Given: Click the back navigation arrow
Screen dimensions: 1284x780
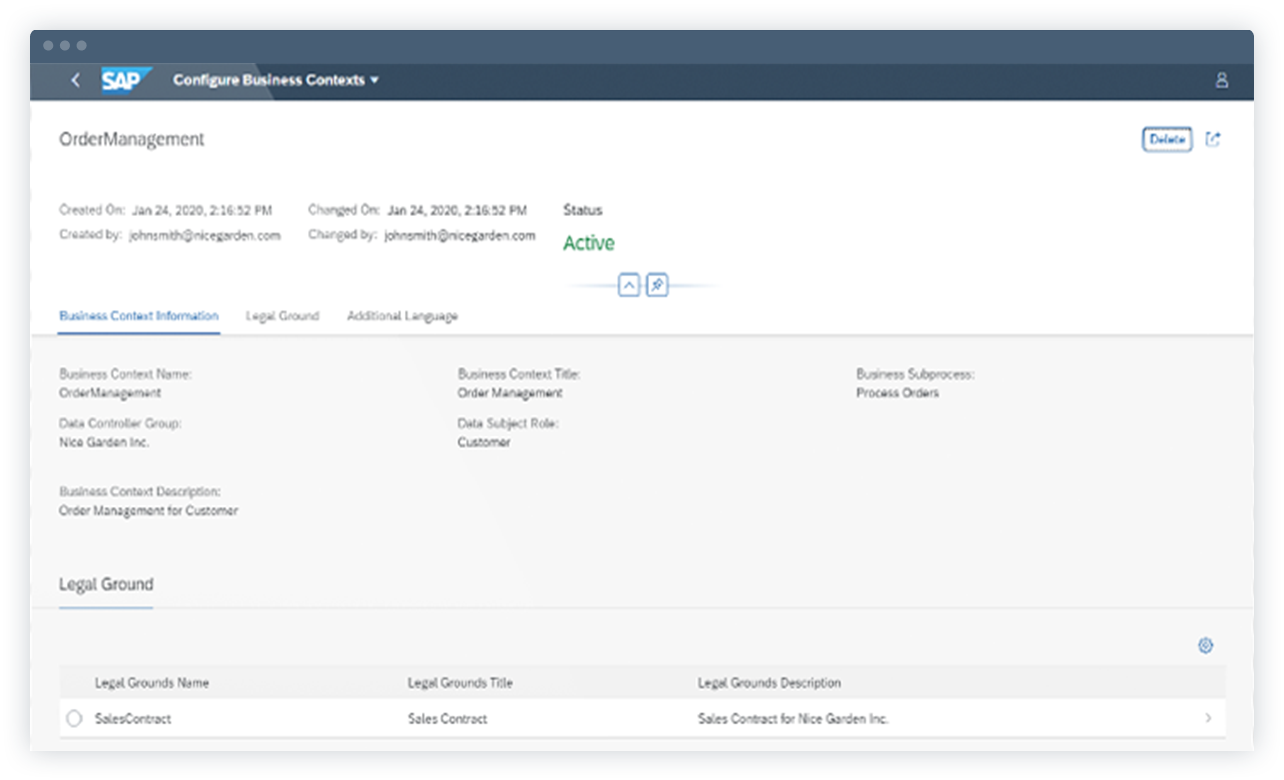Looking at the screenshot, I should tap(76, 80).
